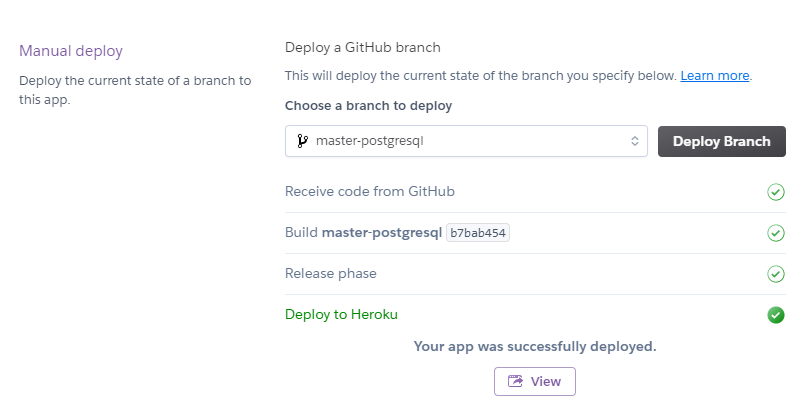Click the Learn more link
This screenshot has height=417, width=802.
715,76
